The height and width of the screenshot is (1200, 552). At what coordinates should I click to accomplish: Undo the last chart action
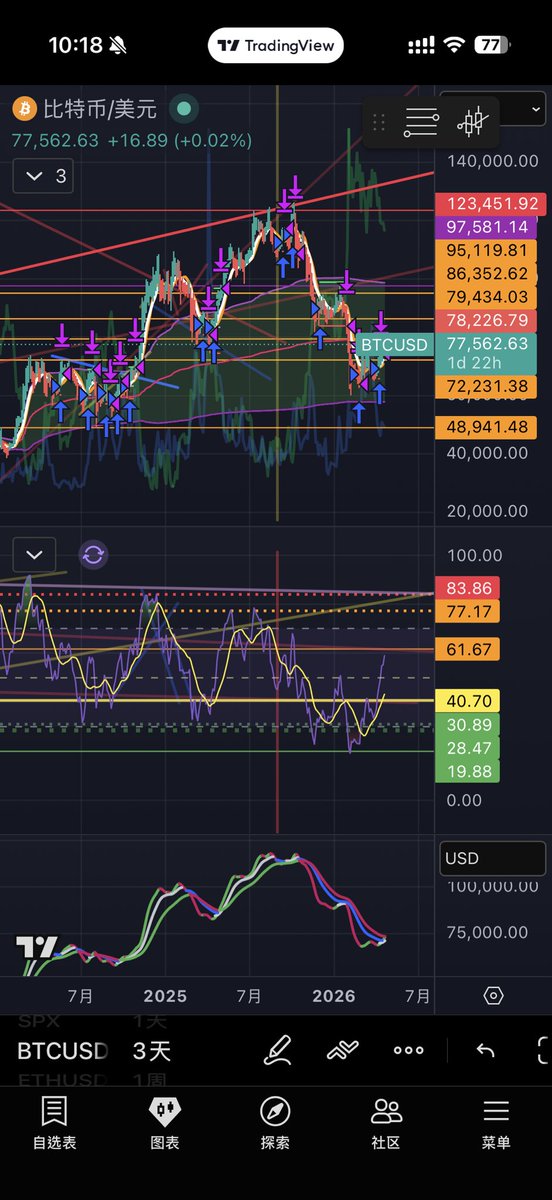[x=485, y=1050]
